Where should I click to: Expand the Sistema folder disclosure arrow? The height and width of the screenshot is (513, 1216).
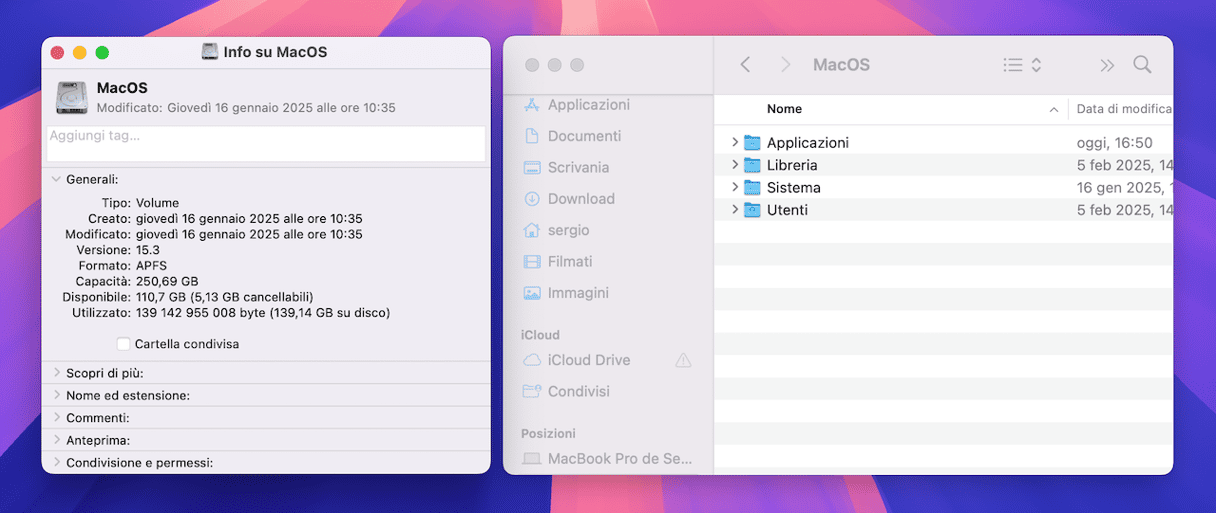[735, 188]
